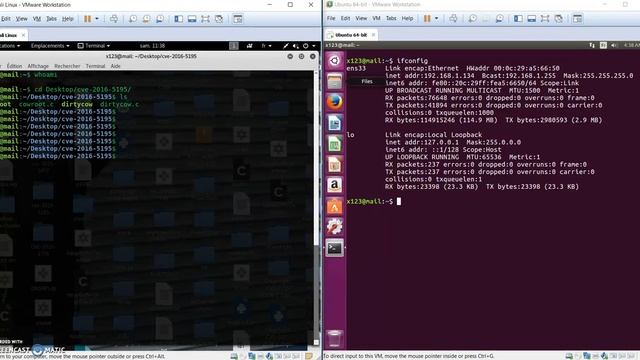Open Ubuntu Software from the launcher

(x=334, y=206)
